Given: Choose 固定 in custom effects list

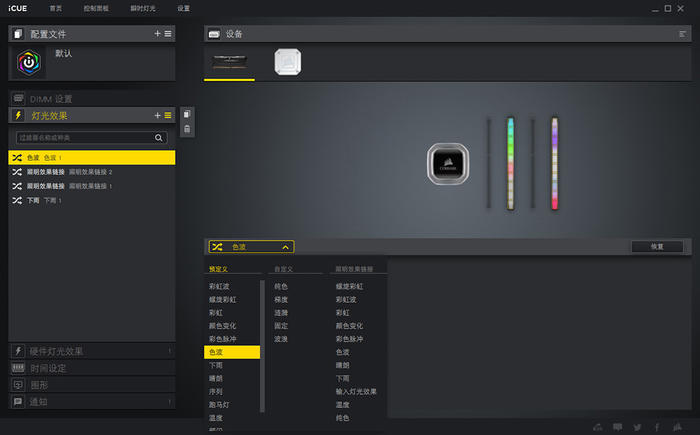Looking at the screenshot, I should click(281, 326).
